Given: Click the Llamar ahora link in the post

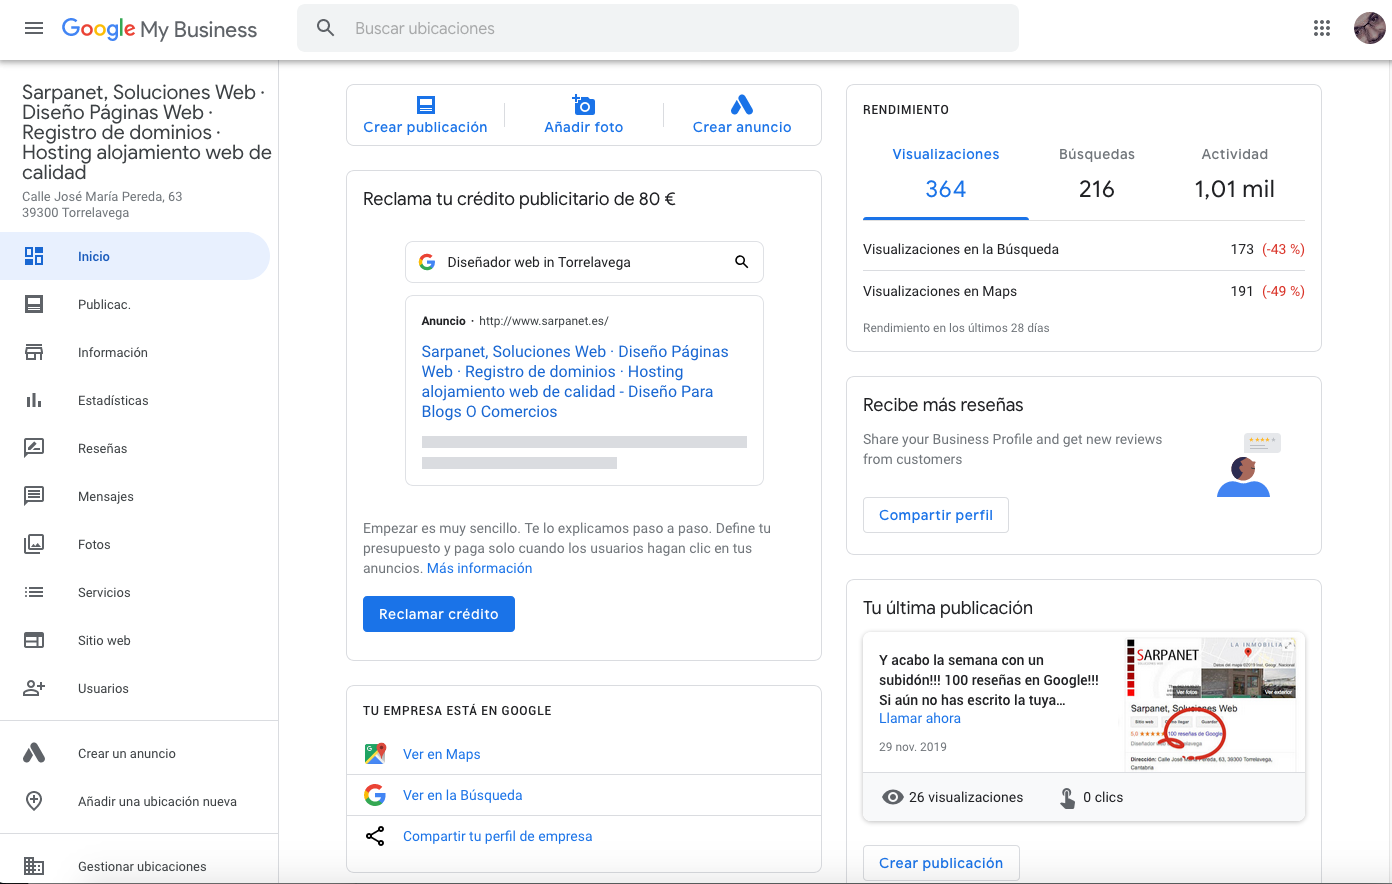Looking at the screenshot, I should 920,718.
